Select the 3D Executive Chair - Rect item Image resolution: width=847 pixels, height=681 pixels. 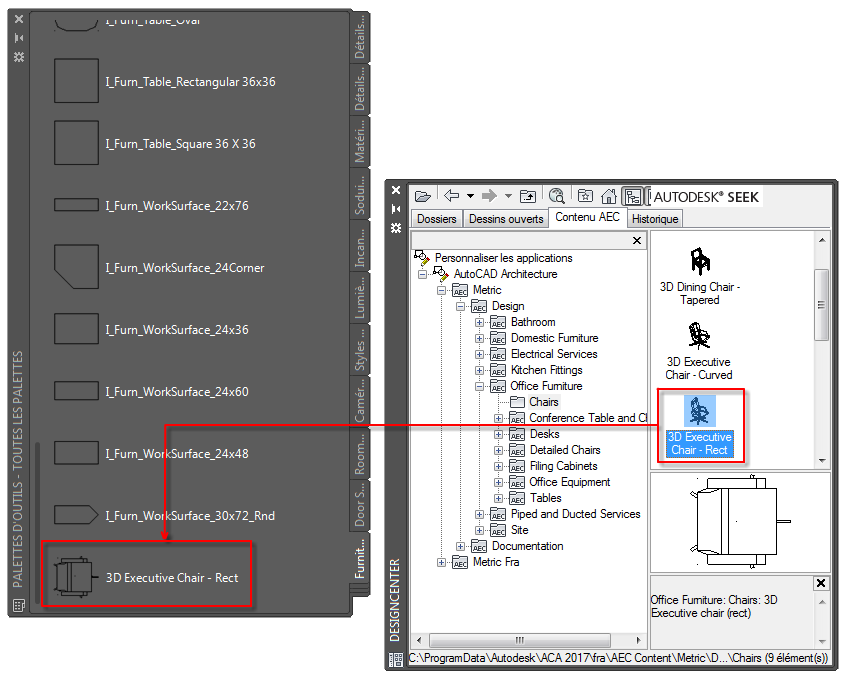[x=700, y=426]
